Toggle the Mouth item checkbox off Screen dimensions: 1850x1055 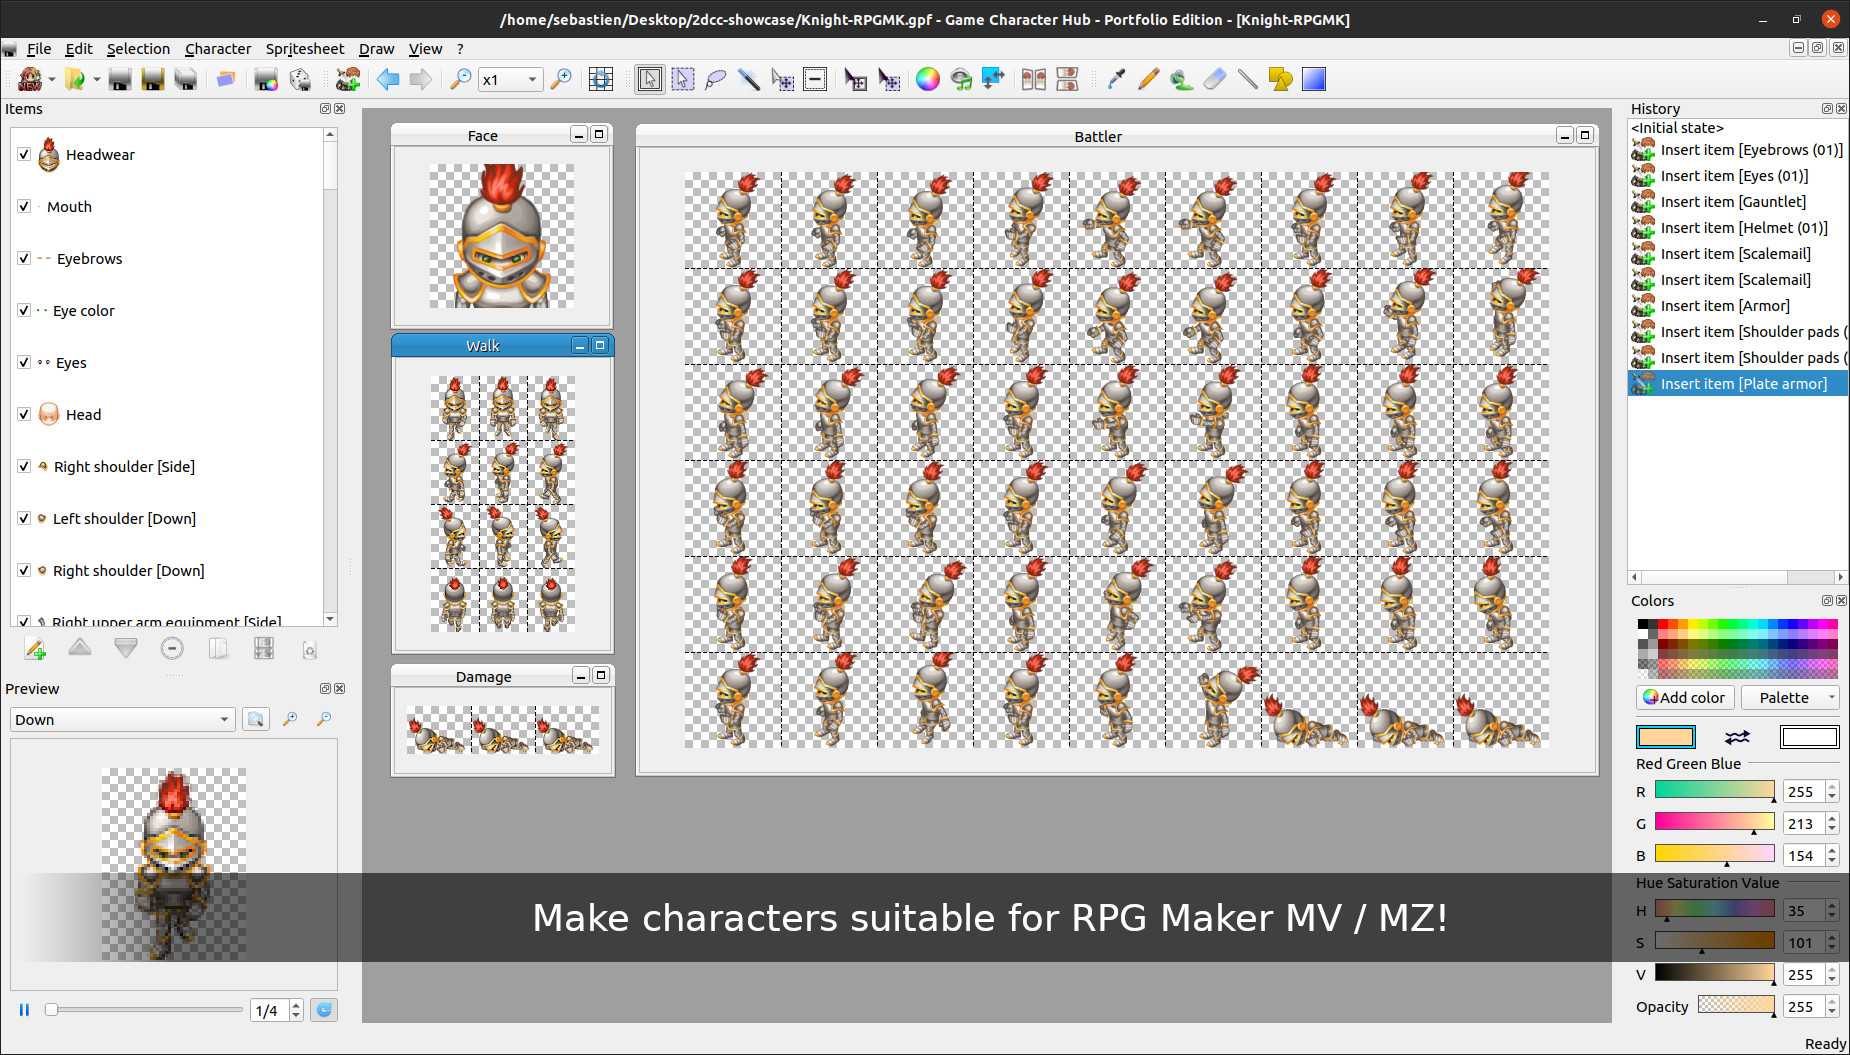23,206
